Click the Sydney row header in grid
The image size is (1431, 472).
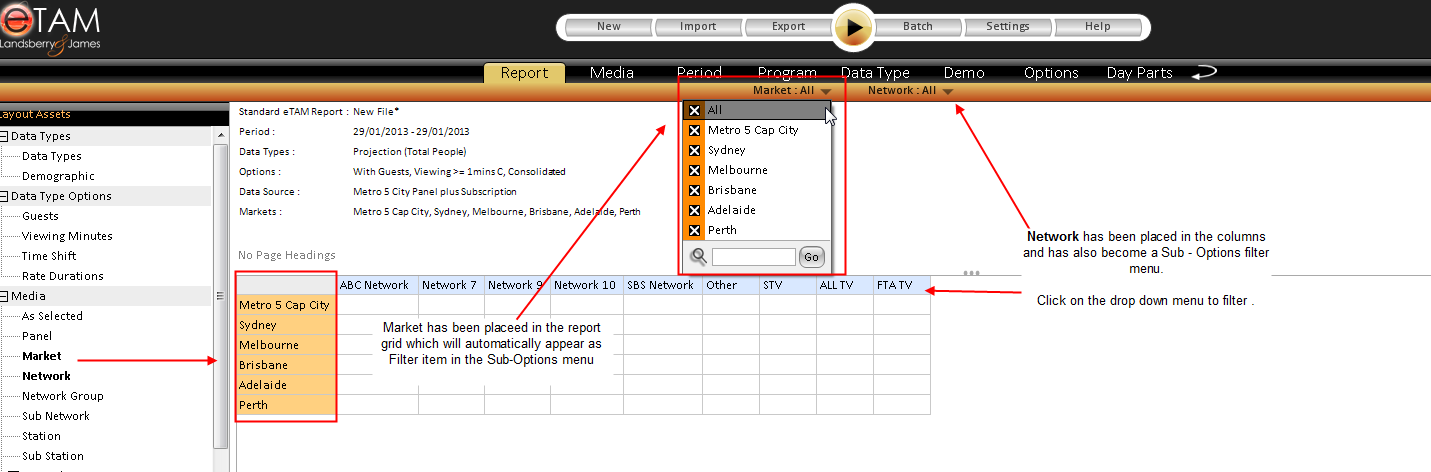286,325
